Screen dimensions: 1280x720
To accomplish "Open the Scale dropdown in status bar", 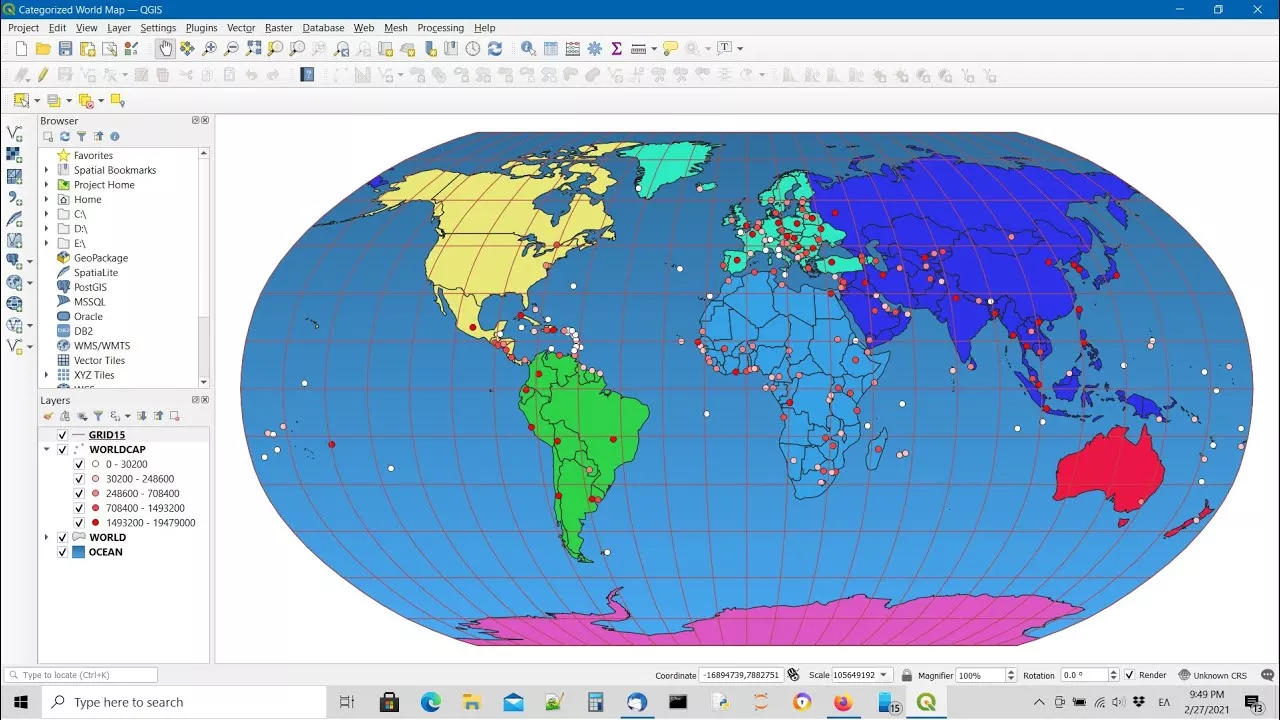I will click(883, 675).
